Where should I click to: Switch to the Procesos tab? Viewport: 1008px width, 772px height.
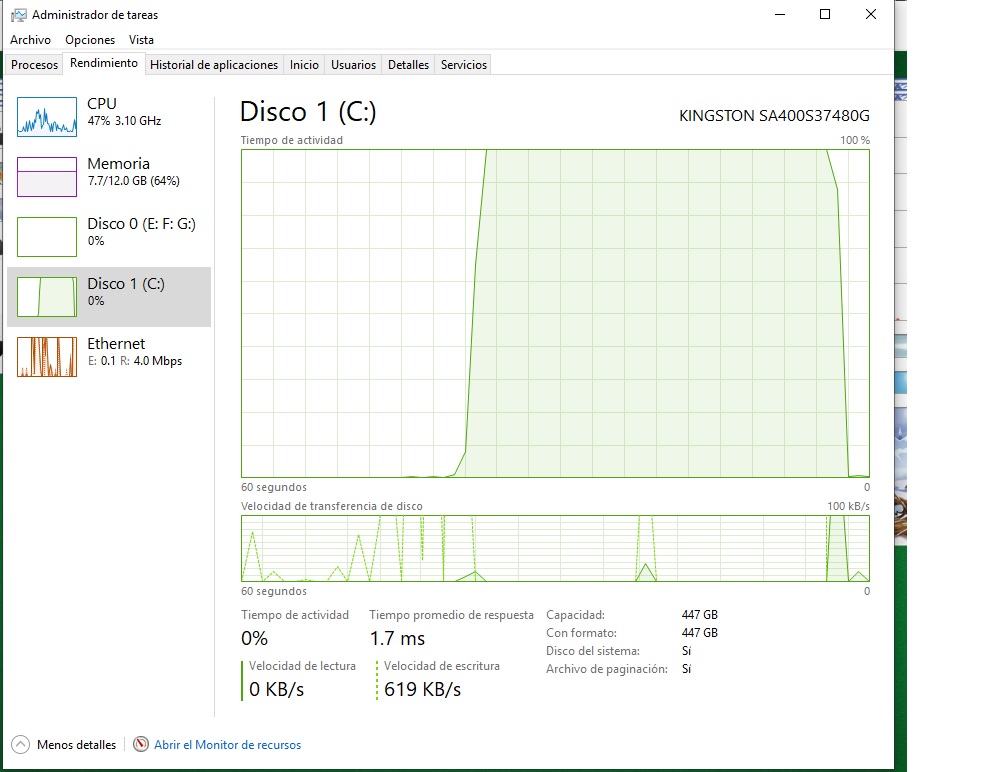35,65
